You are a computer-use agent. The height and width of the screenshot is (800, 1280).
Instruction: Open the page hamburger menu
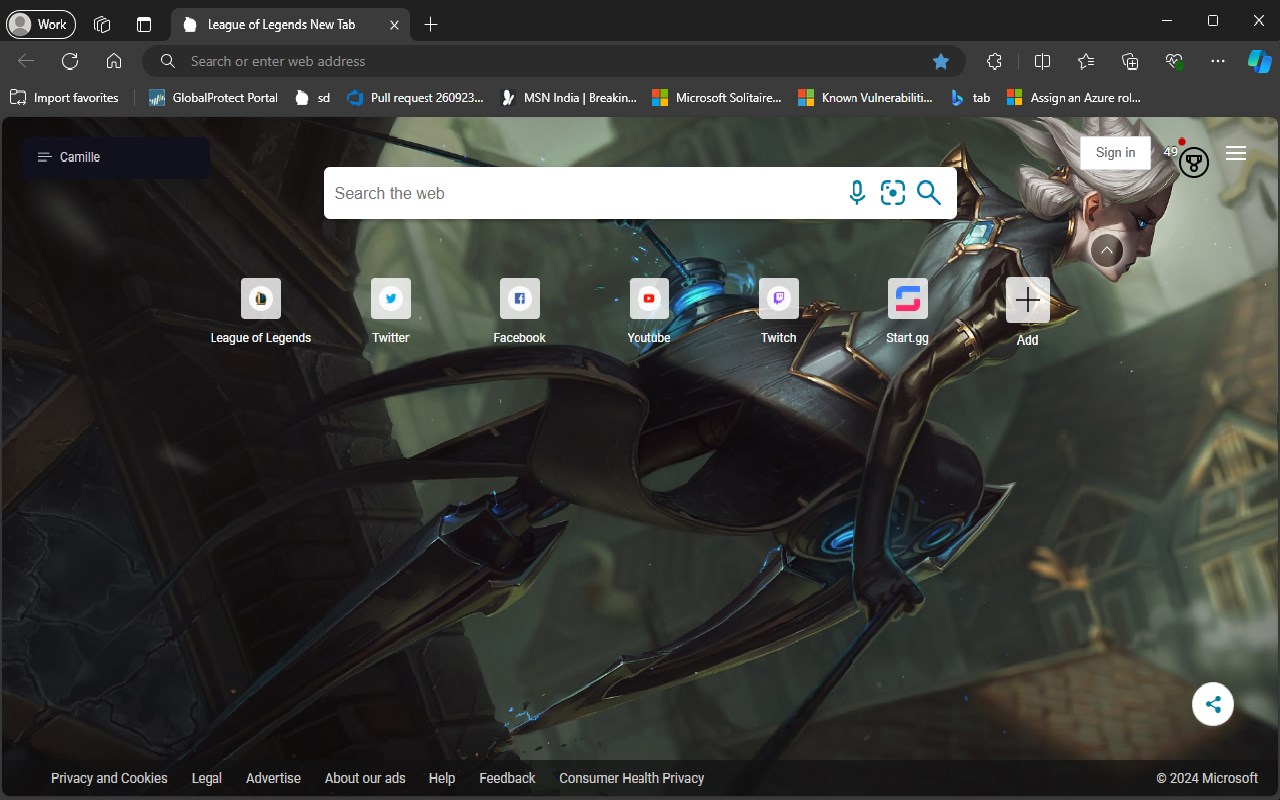tap(1236, 153)
